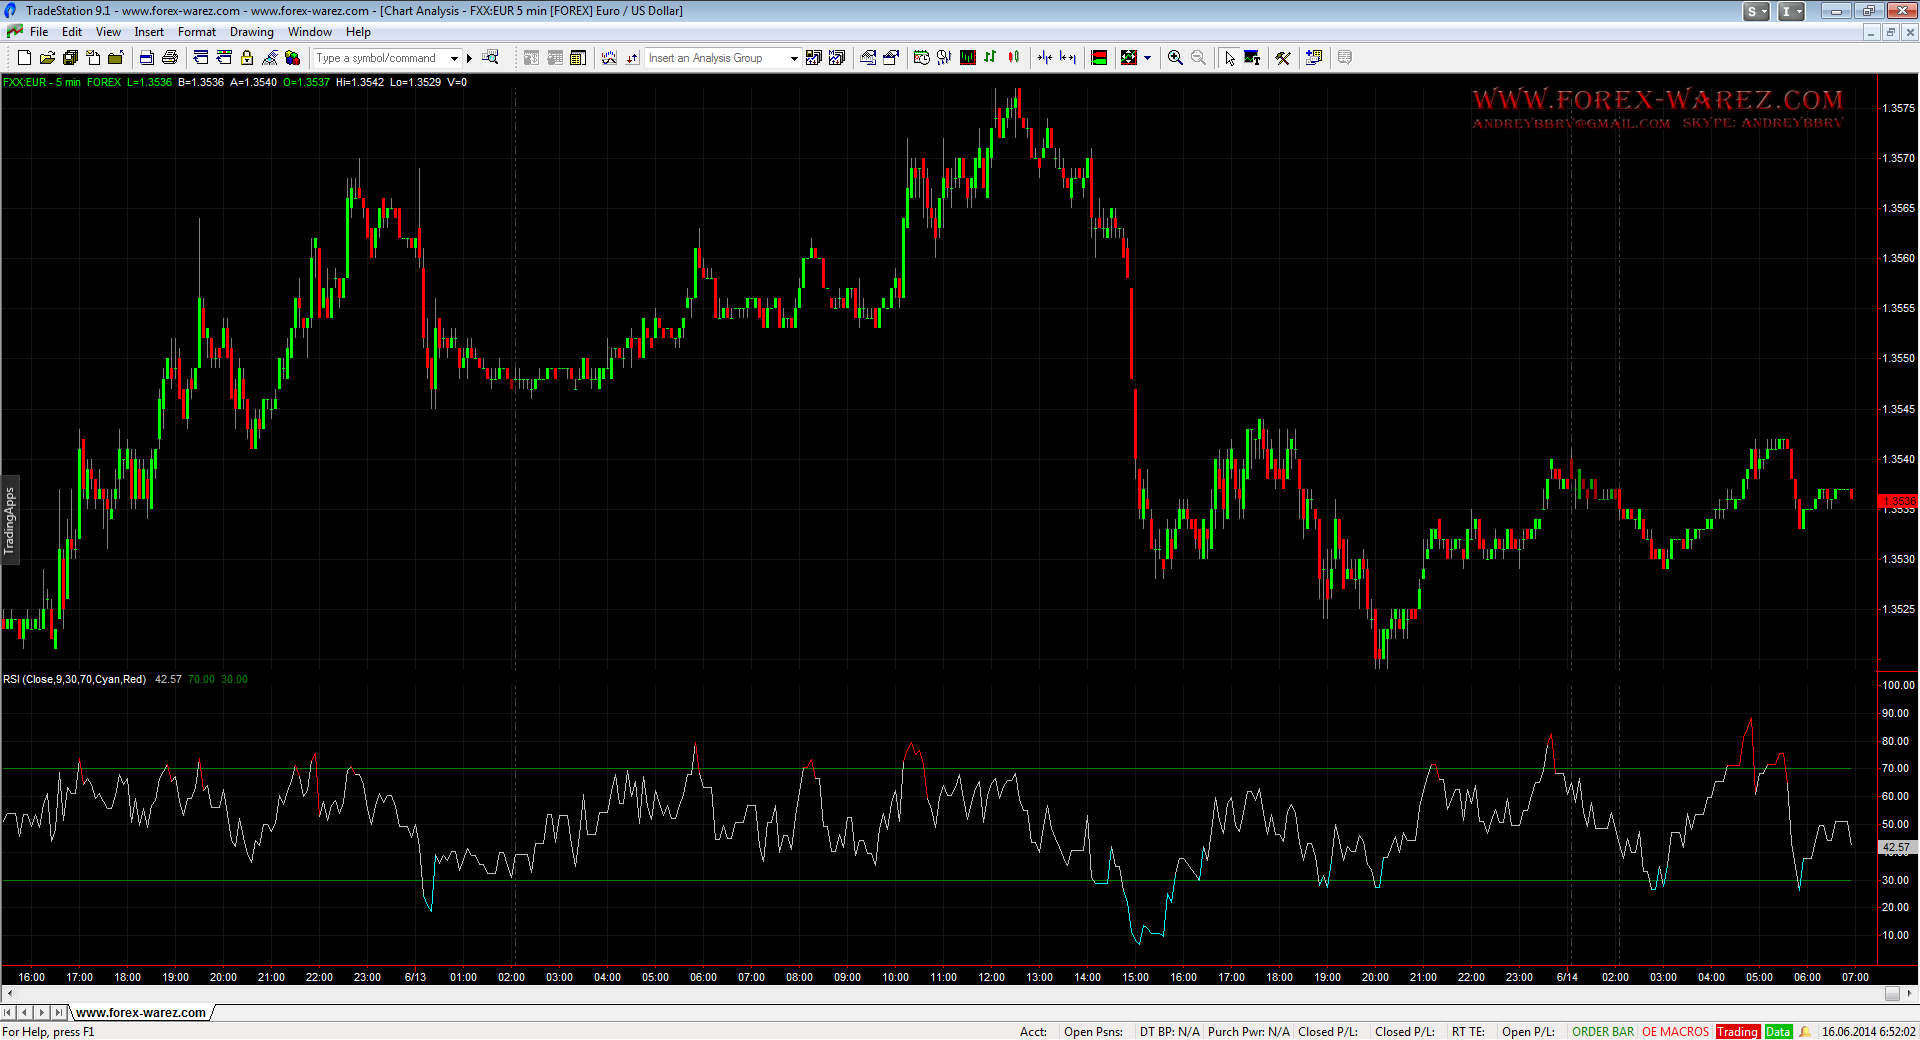This screenshot has width=1920, height=1040.
Task: Click the padlock lock icon
Action: point(247,58)
